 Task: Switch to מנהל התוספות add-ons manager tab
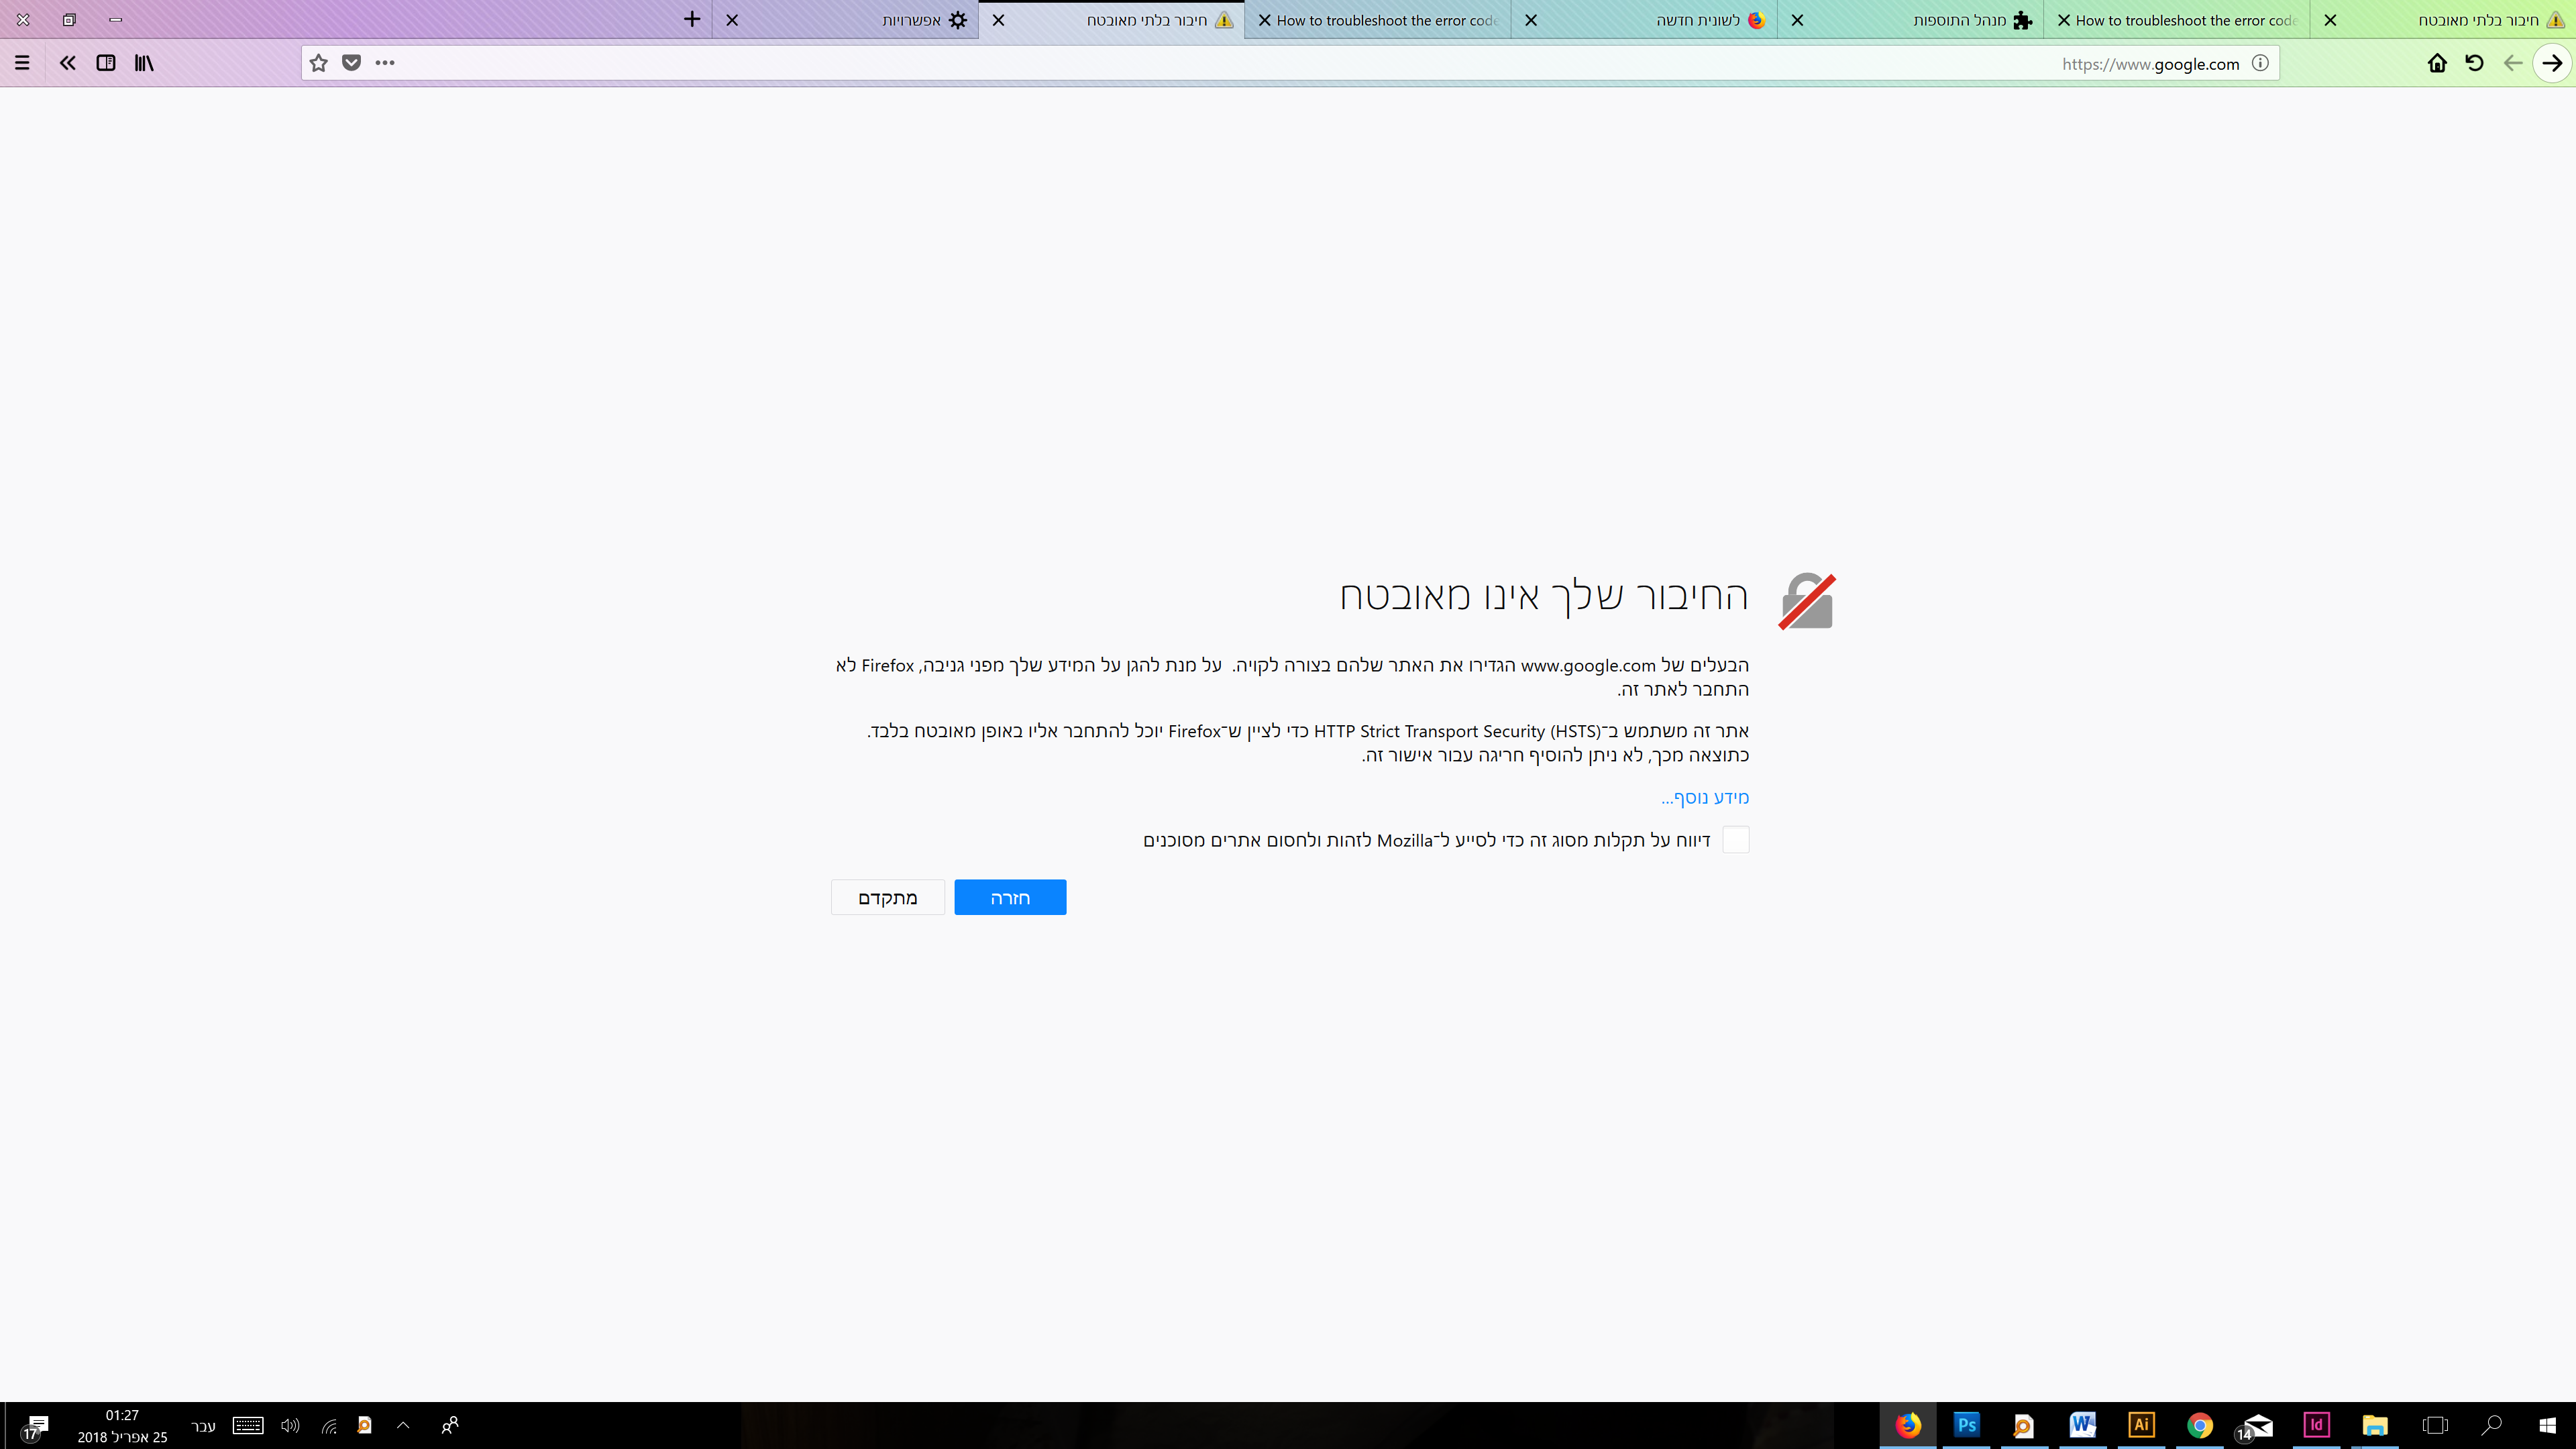pos(1960,20)
